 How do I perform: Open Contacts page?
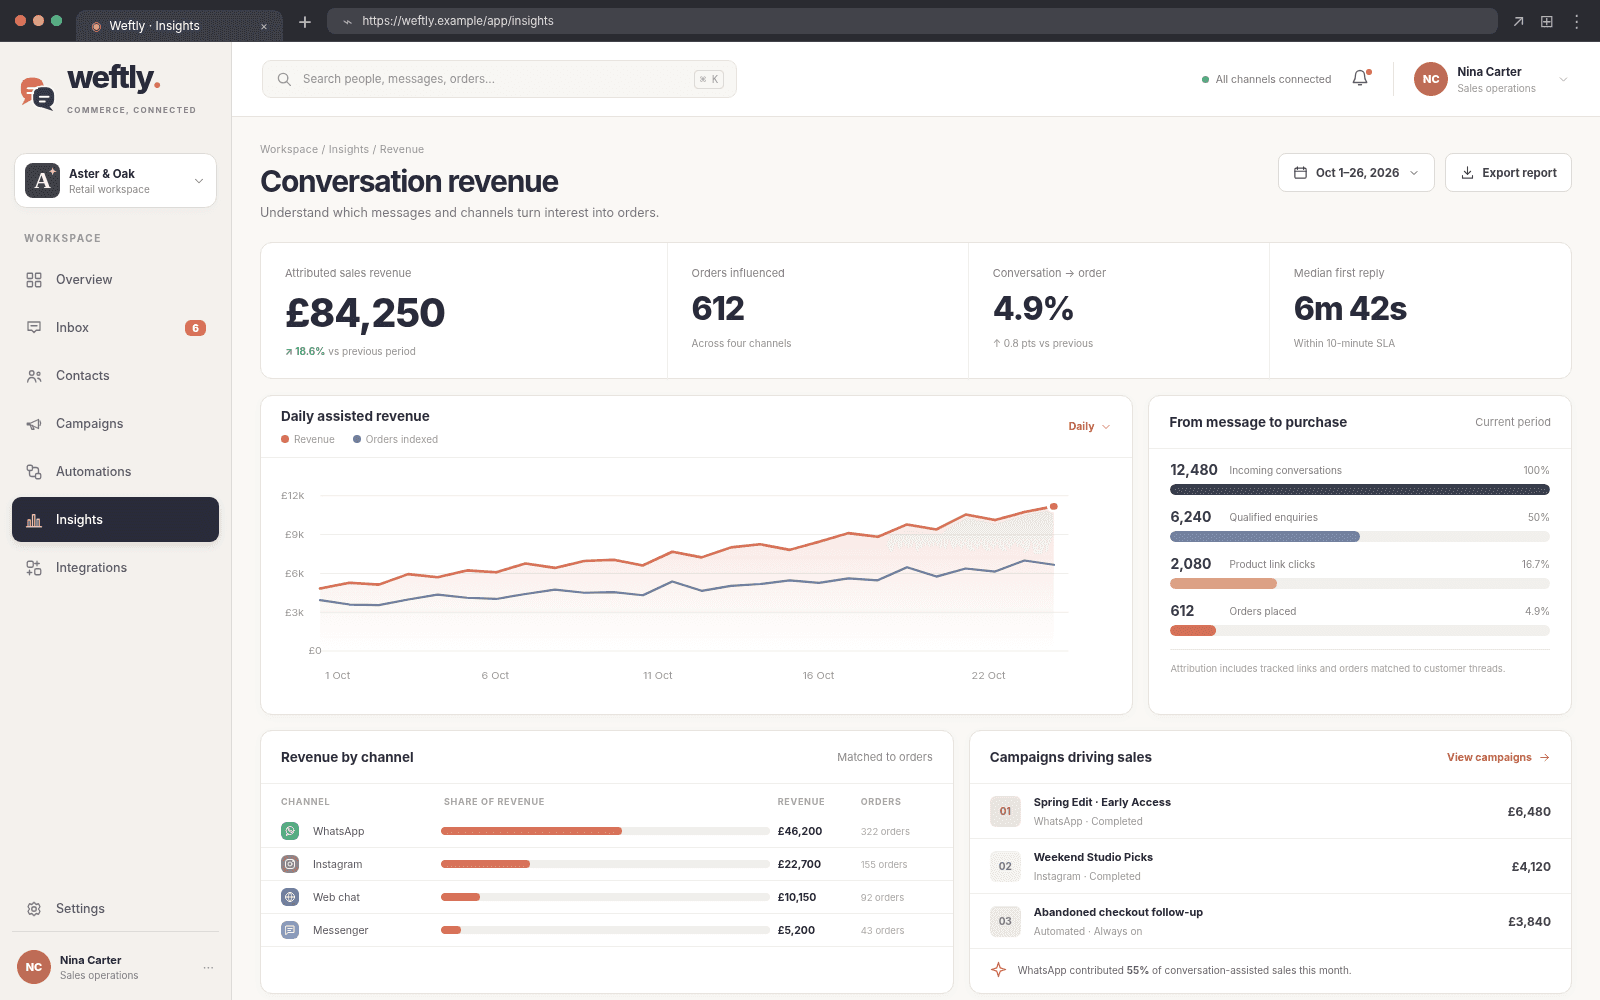(x=116, y=376)
